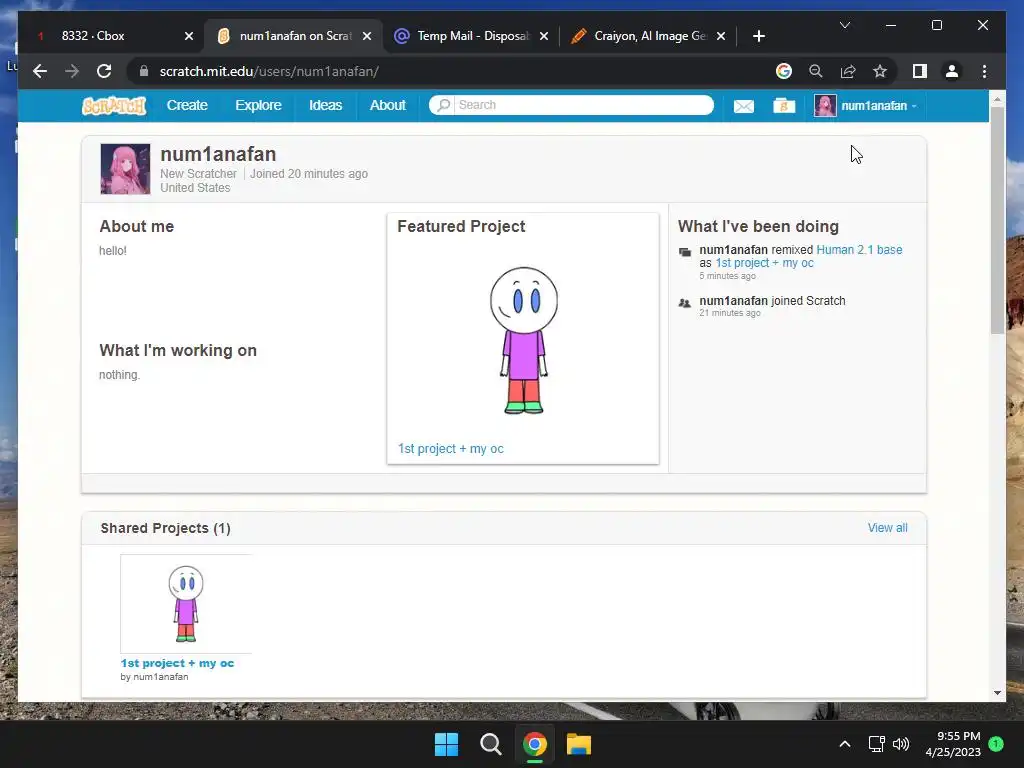
Task: Close the num1anafan on Scratch tab
Action: pos(367,36)
